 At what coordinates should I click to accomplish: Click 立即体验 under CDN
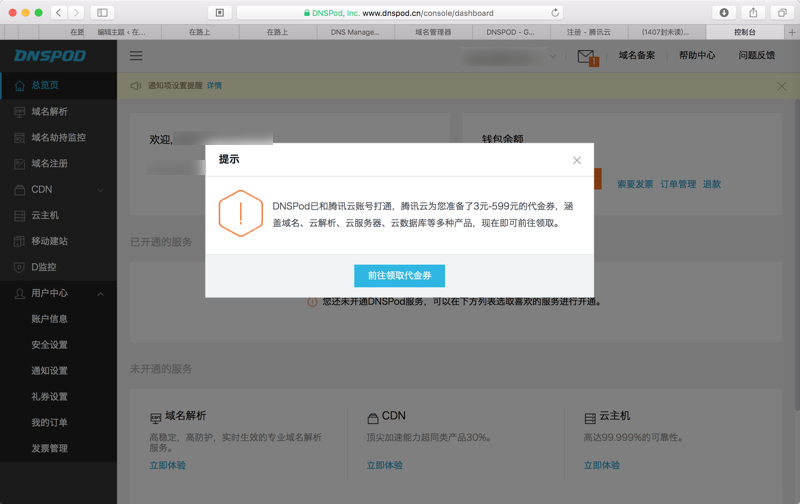[x=385, y=465]
